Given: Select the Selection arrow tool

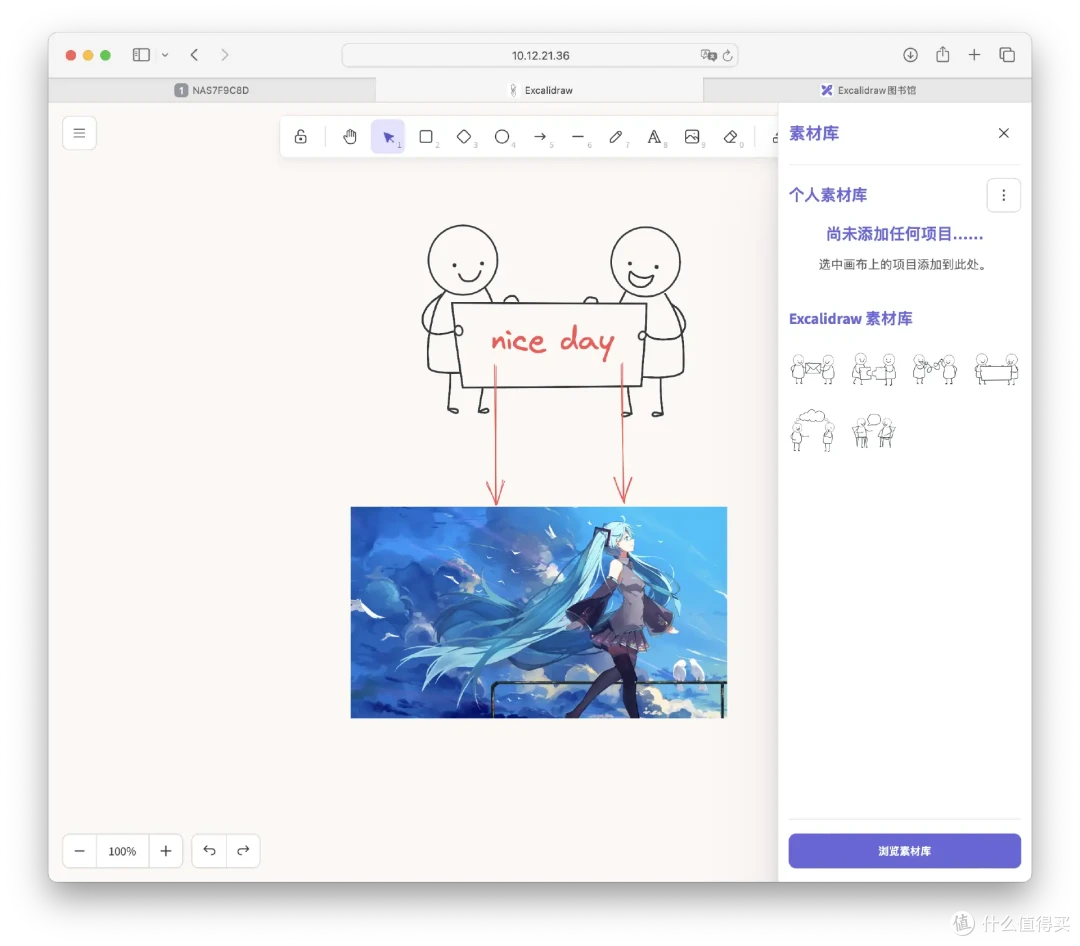Looking at the screenshot, I should tap(388, 136).
